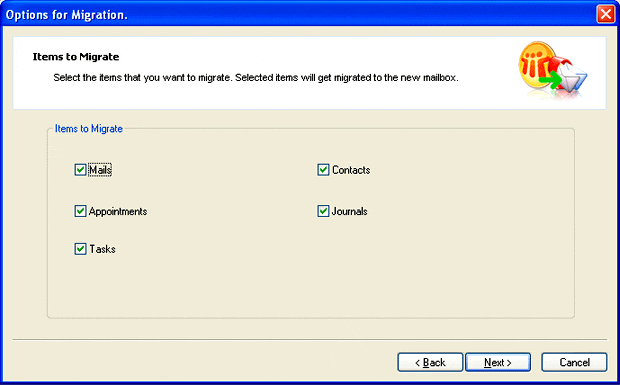This screenshot has width=620, height=385.
Task: Go to the previous step with Back
Action: 430,362
